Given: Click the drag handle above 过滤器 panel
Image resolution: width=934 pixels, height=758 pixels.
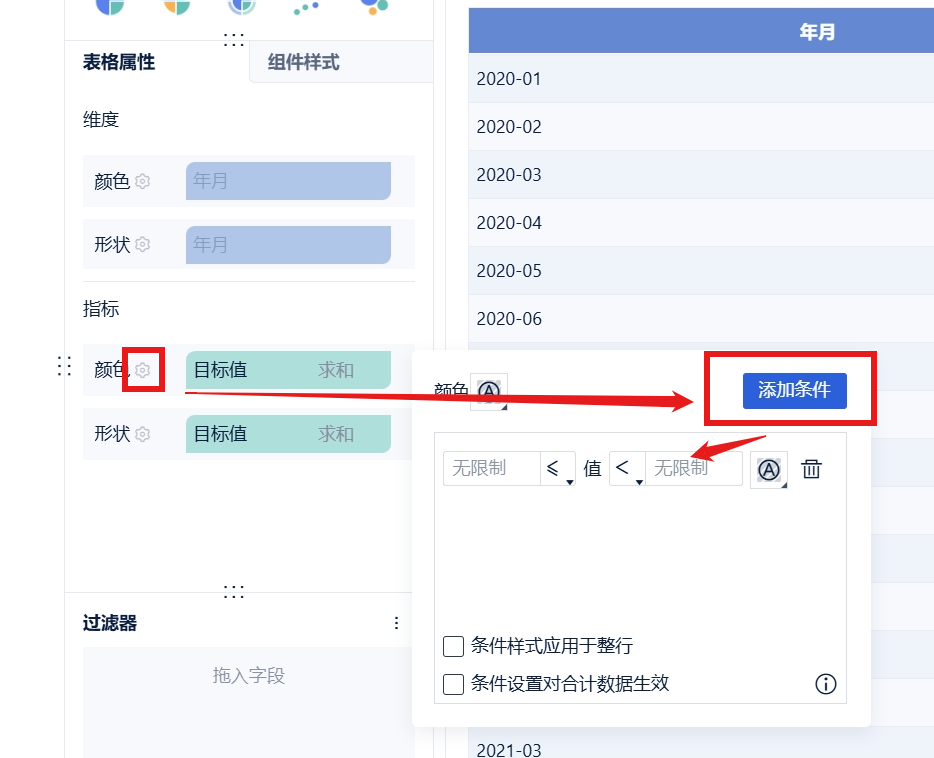Looking at the screenshot, I should click(x=234, y=592).
